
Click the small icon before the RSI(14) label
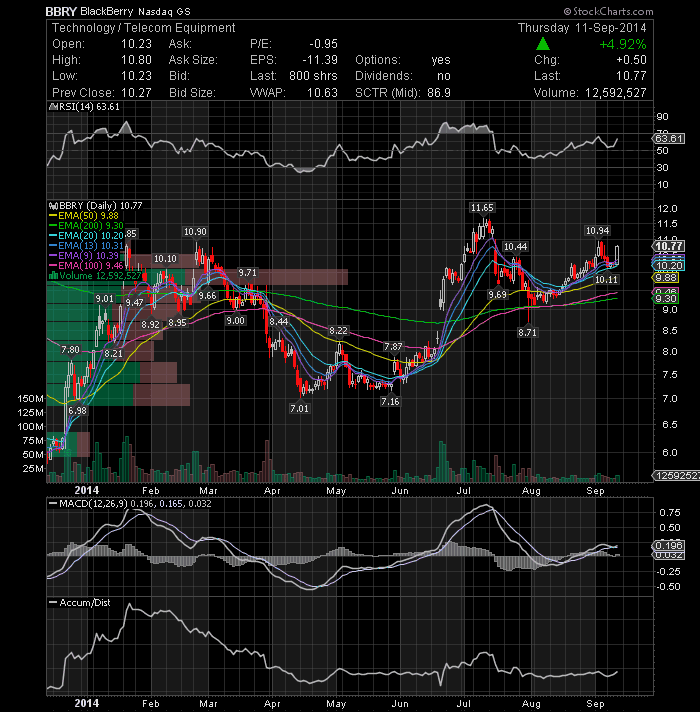pos(53,107)
